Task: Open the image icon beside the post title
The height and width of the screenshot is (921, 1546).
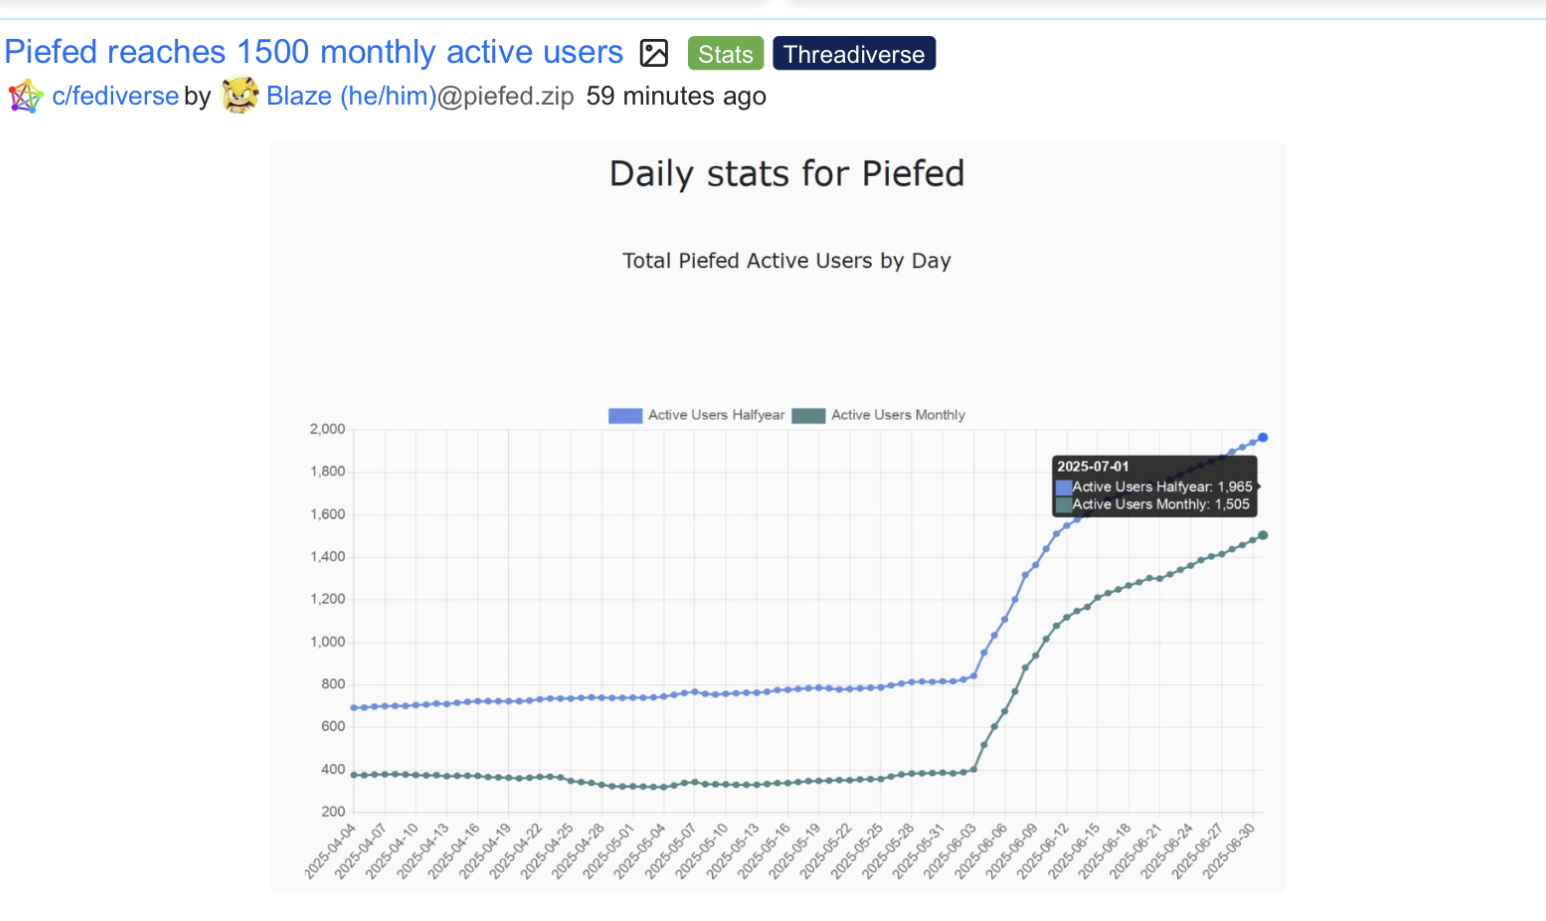Action: [x=654, y=53]
